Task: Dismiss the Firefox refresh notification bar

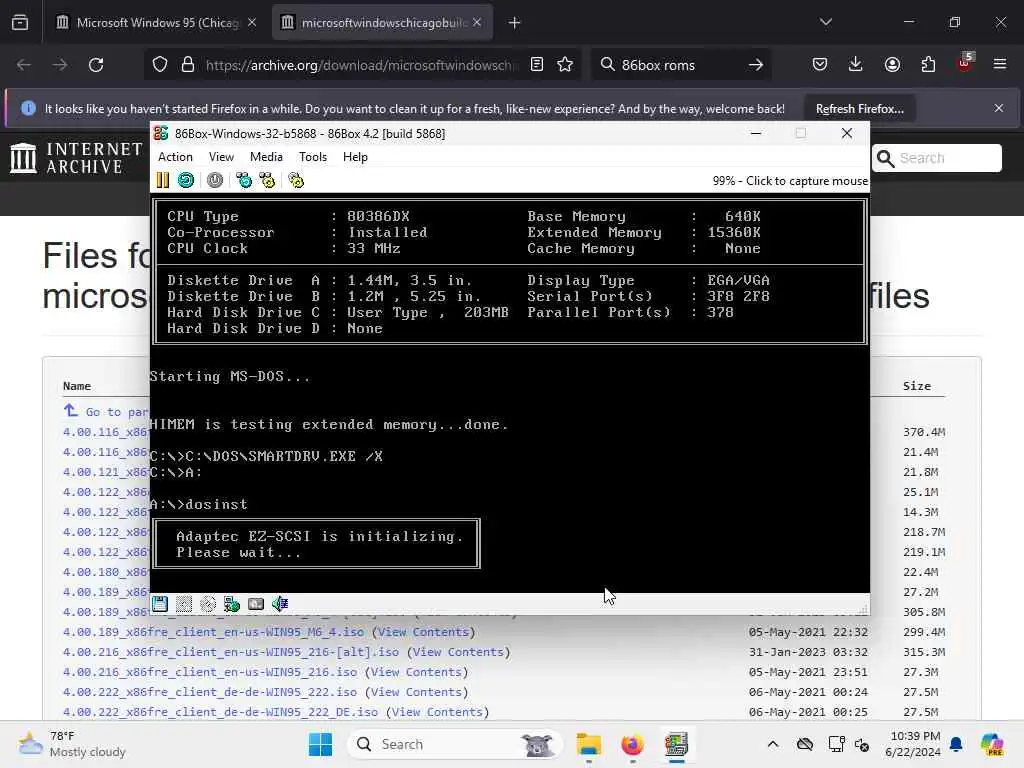Action: [999, 108]
